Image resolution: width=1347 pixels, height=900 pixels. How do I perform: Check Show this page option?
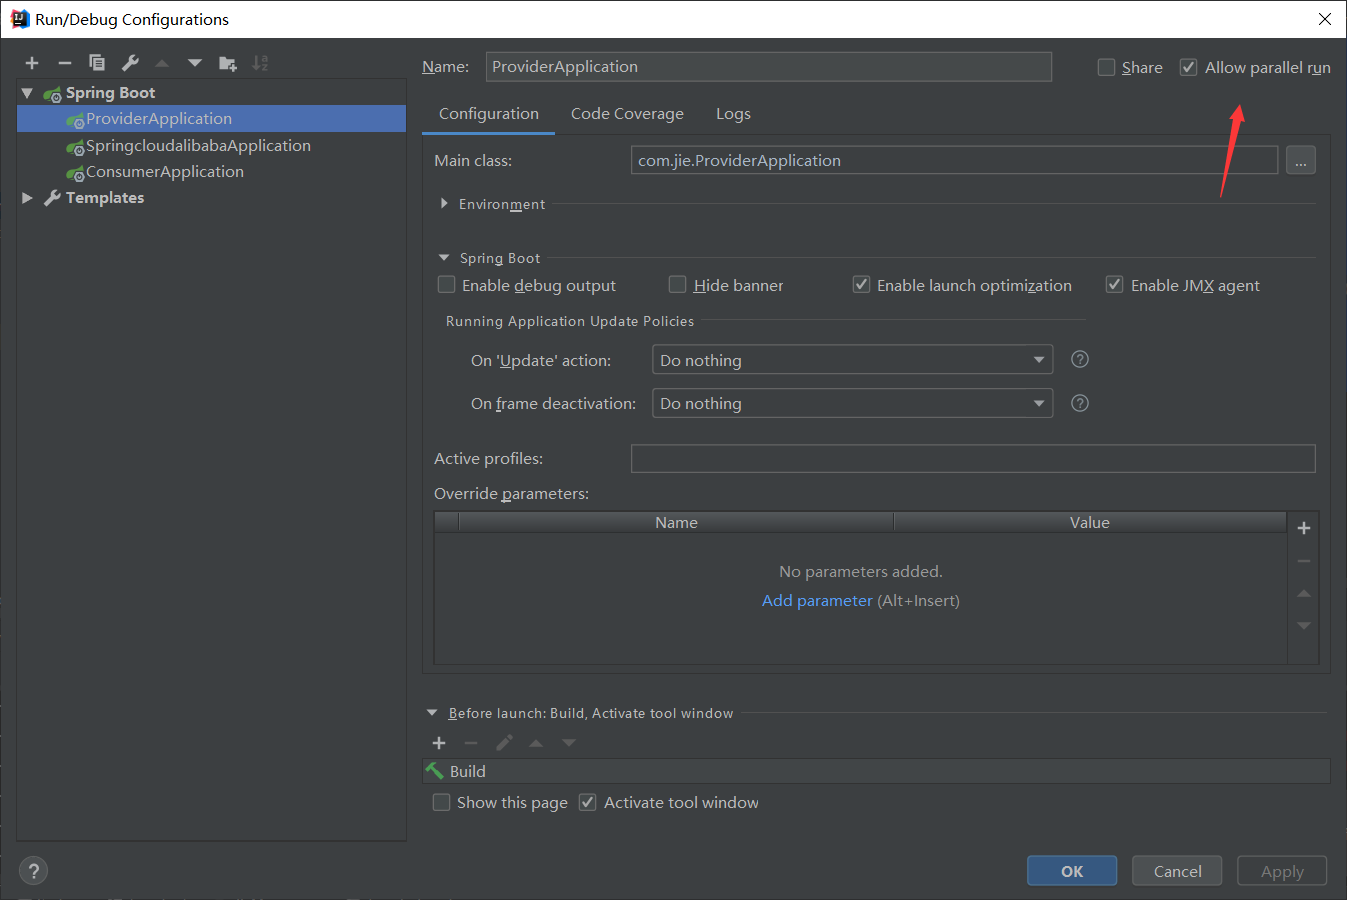441,802
